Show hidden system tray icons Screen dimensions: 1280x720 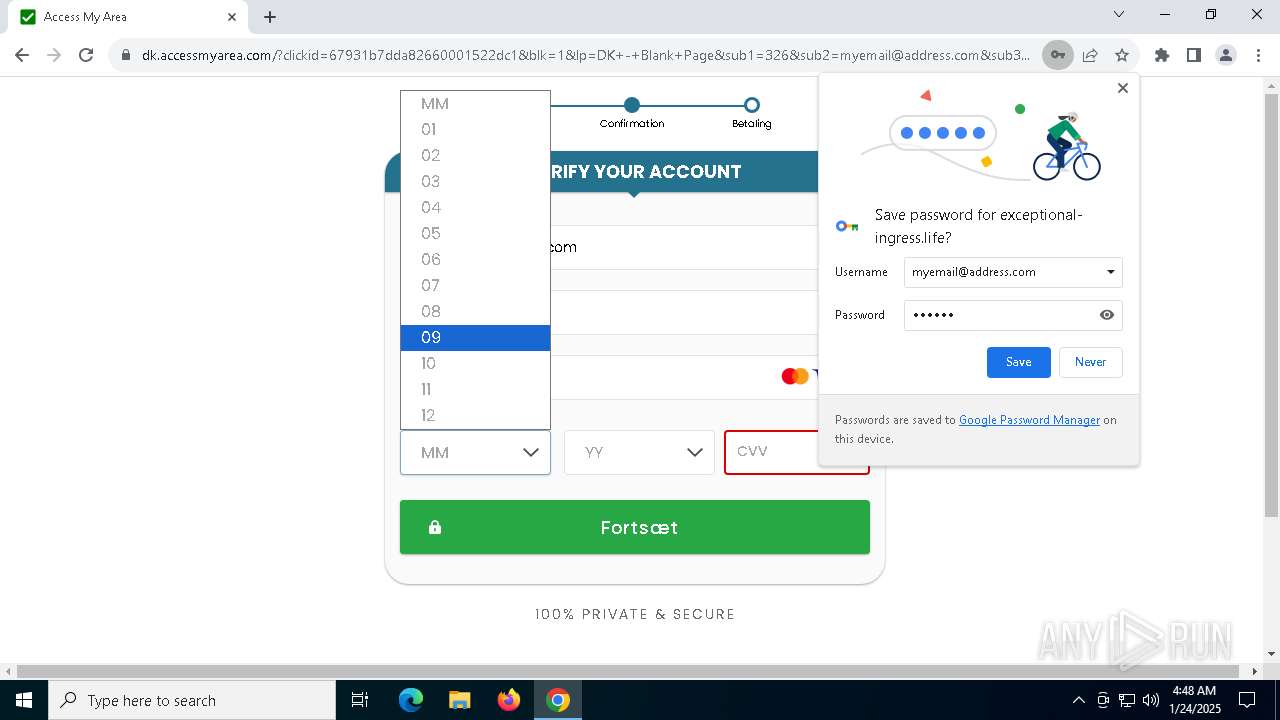click(1078, 700)
